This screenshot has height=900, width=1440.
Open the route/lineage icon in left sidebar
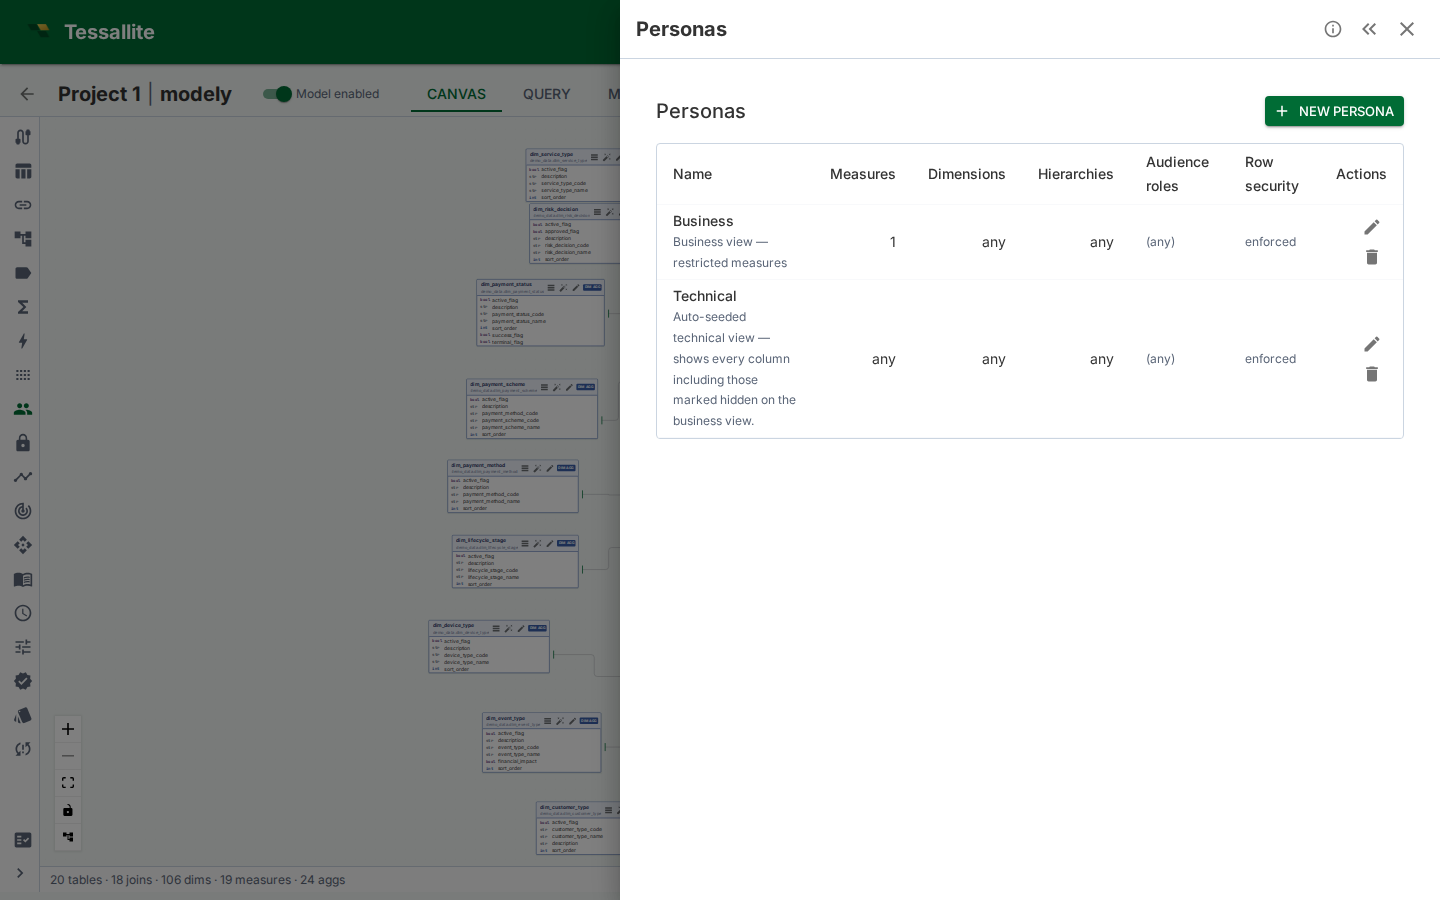coord(22,137)
